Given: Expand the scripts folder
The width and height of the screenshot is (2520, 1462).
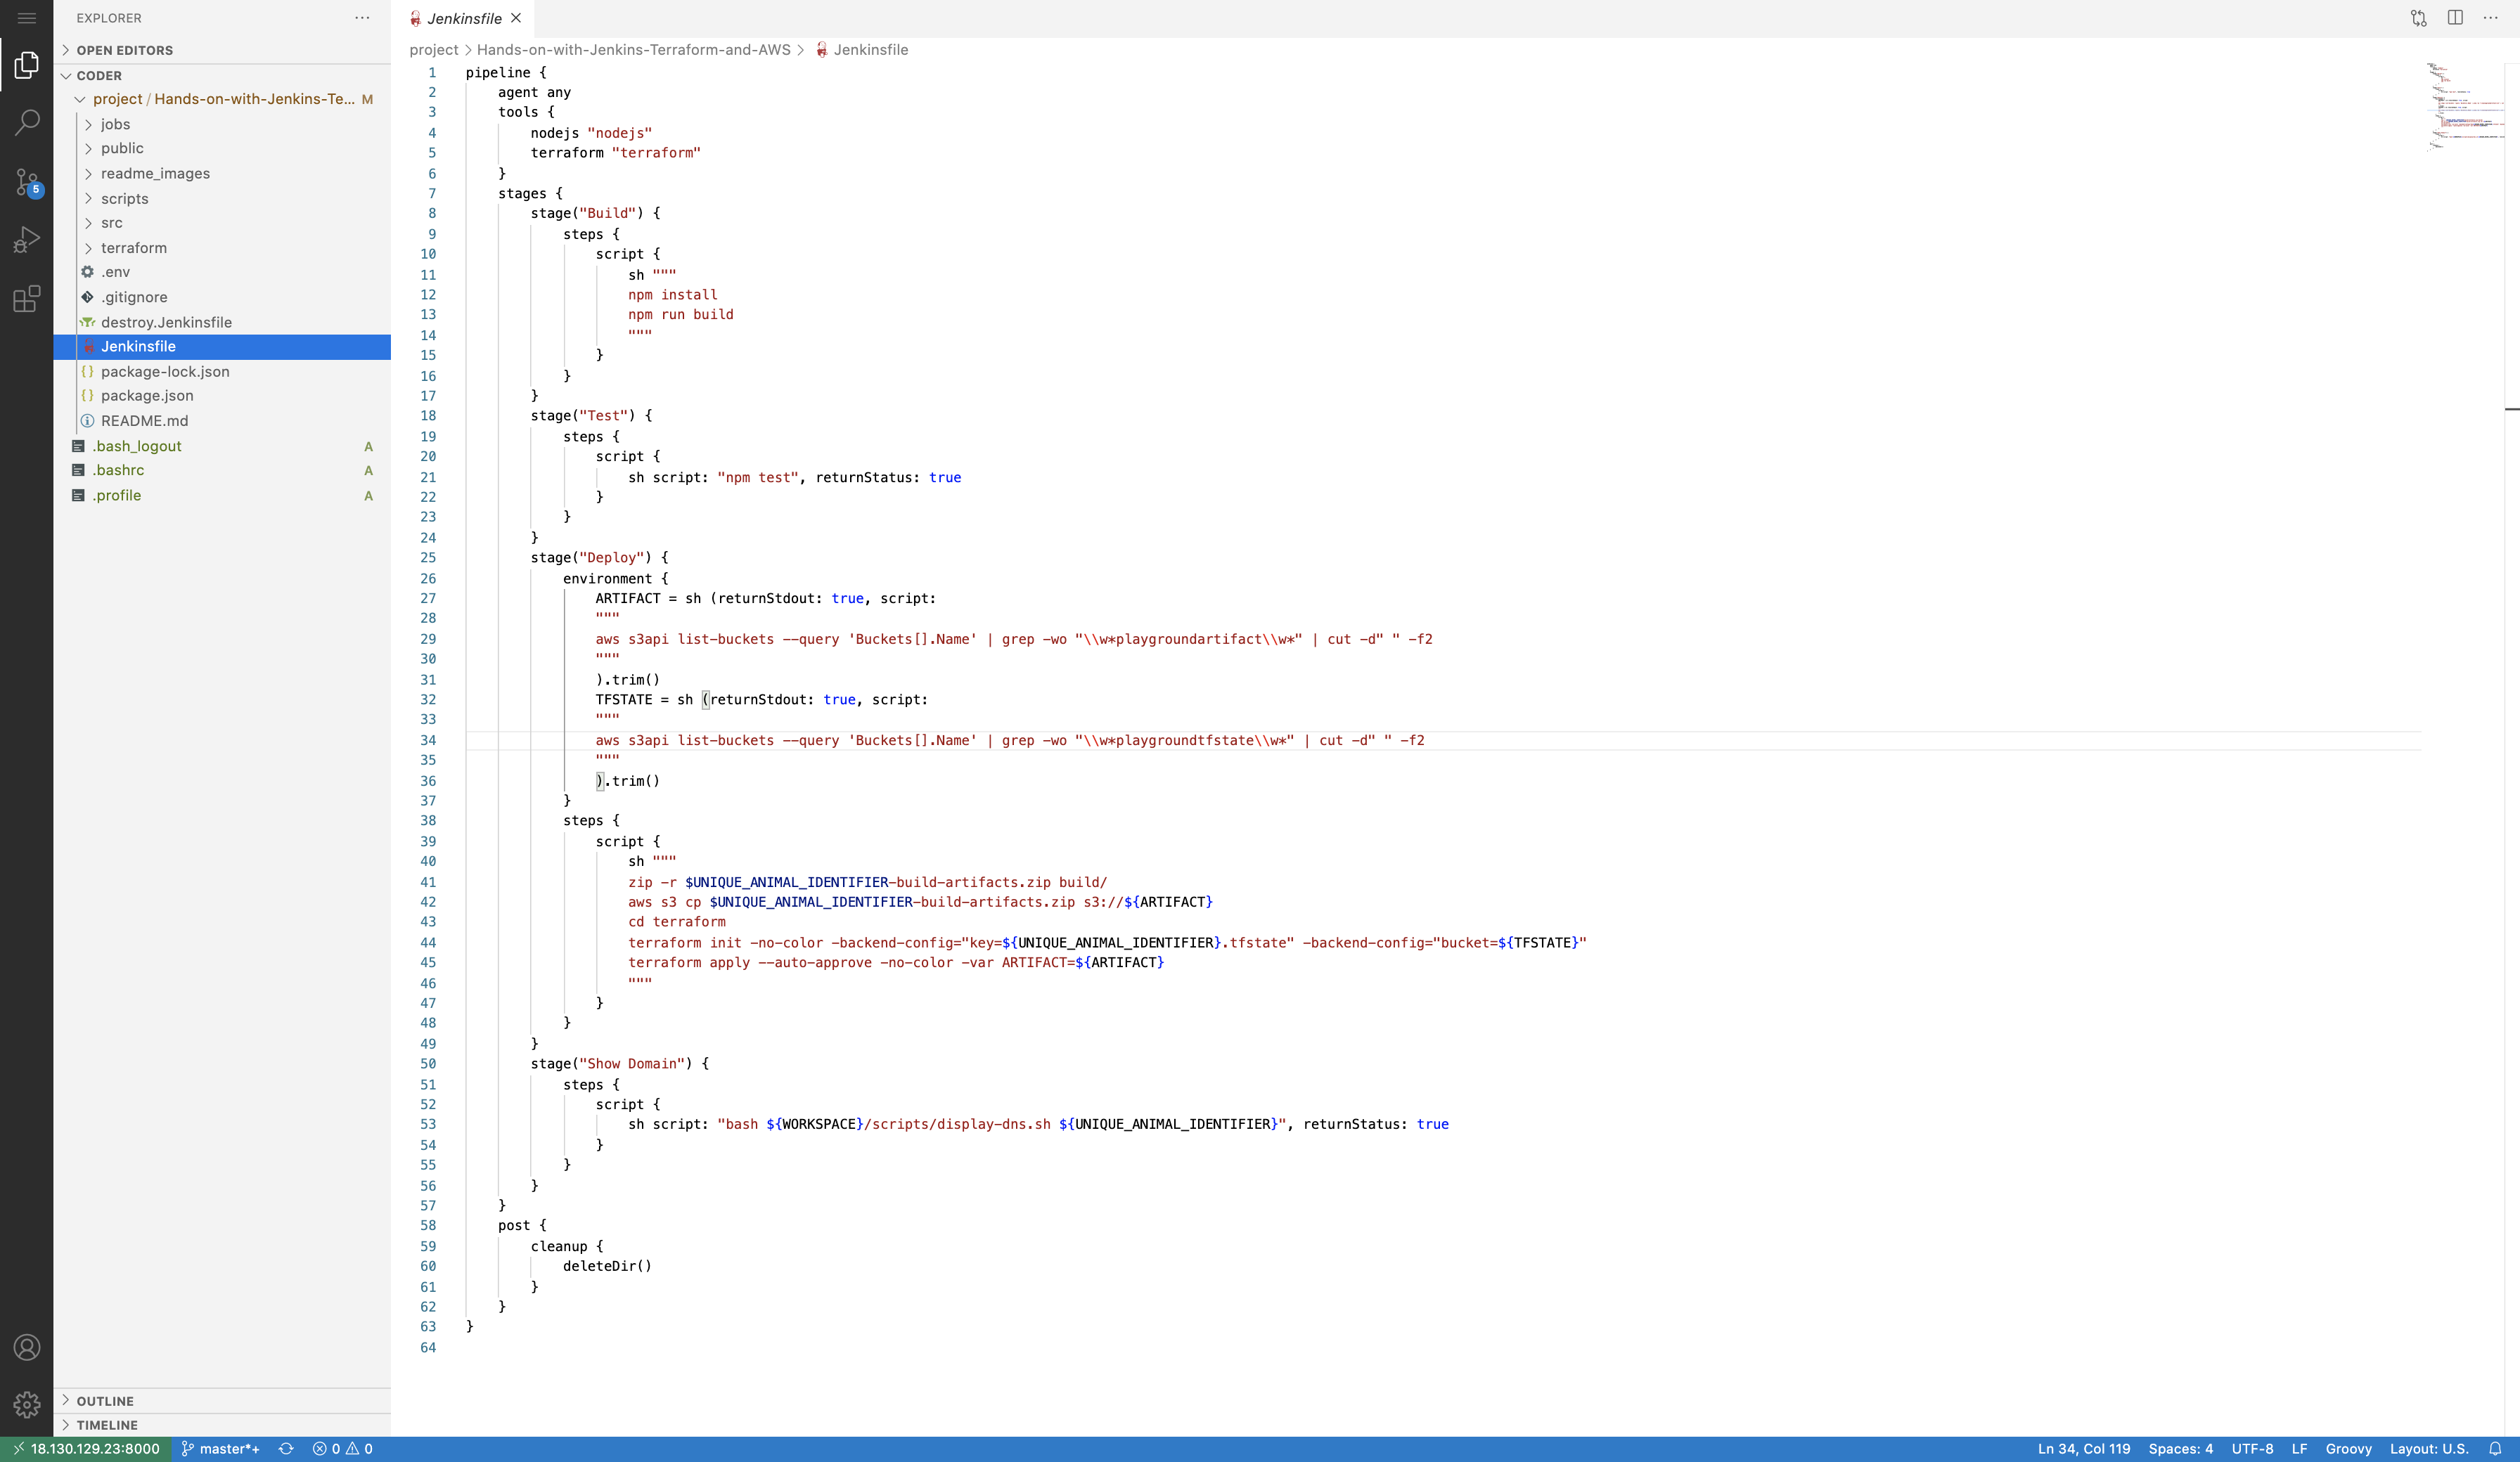Looking at the screenshot, I should 222,198.
